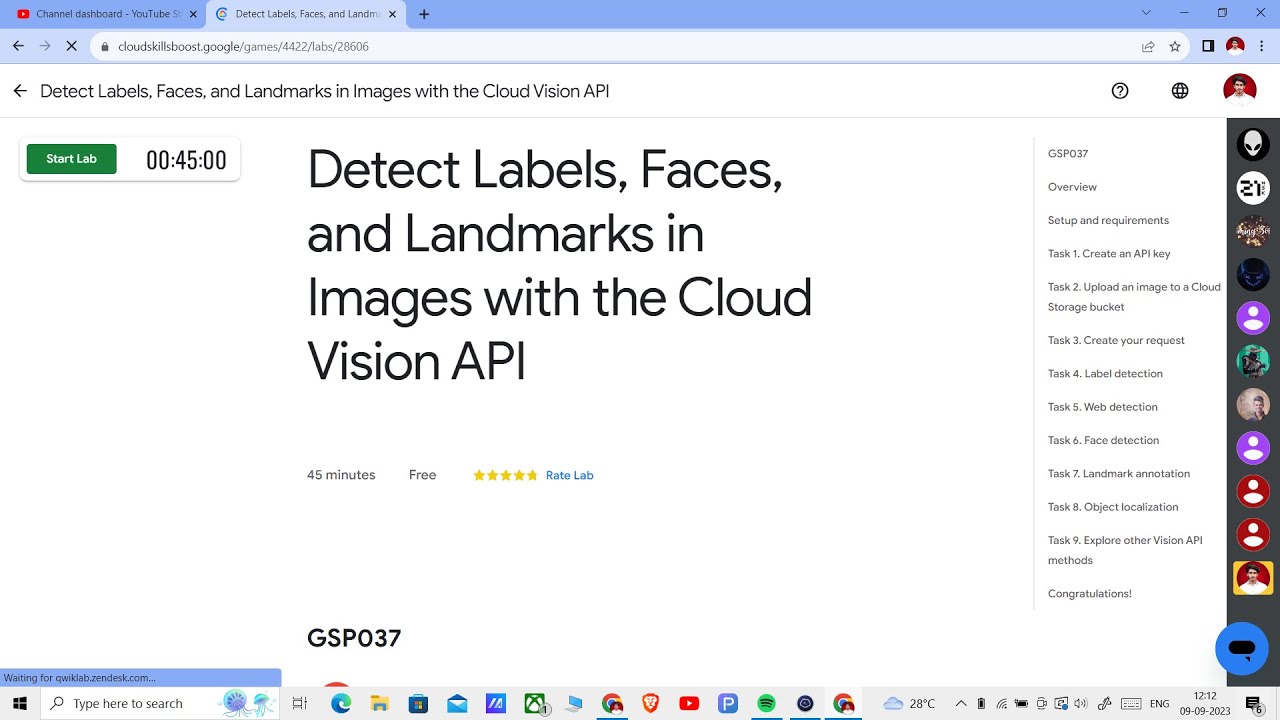Close the Channel dashboard YouTube tab
Viewport: 1280px width, 720px height.
tap(193, 14)
